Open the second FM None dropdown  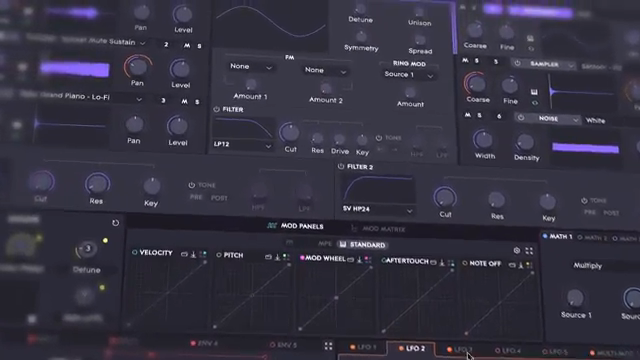(325, 71)
